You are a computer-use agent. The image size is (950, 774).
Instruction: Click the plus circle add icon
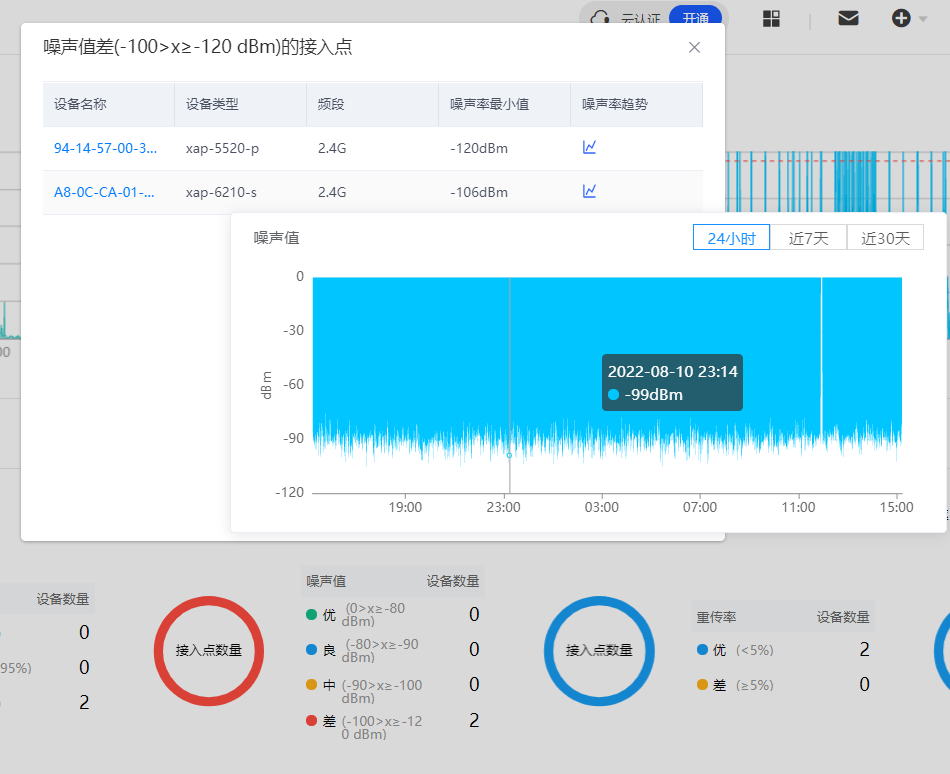[x=900, y=18]
